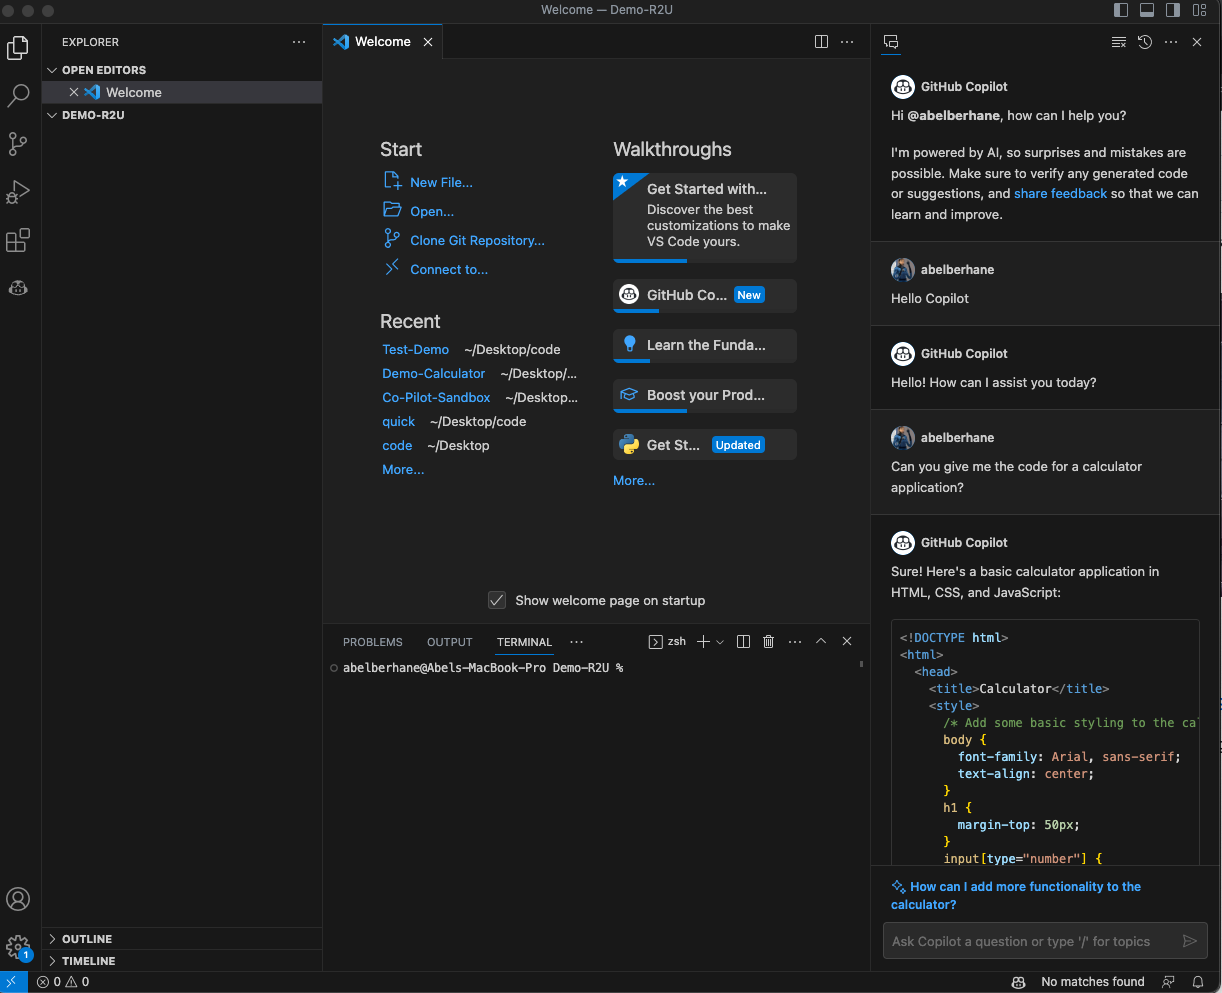This screenshot has height=993, width=1222.
Task: Open the recent Test-Demo folder
Action: 416,349
